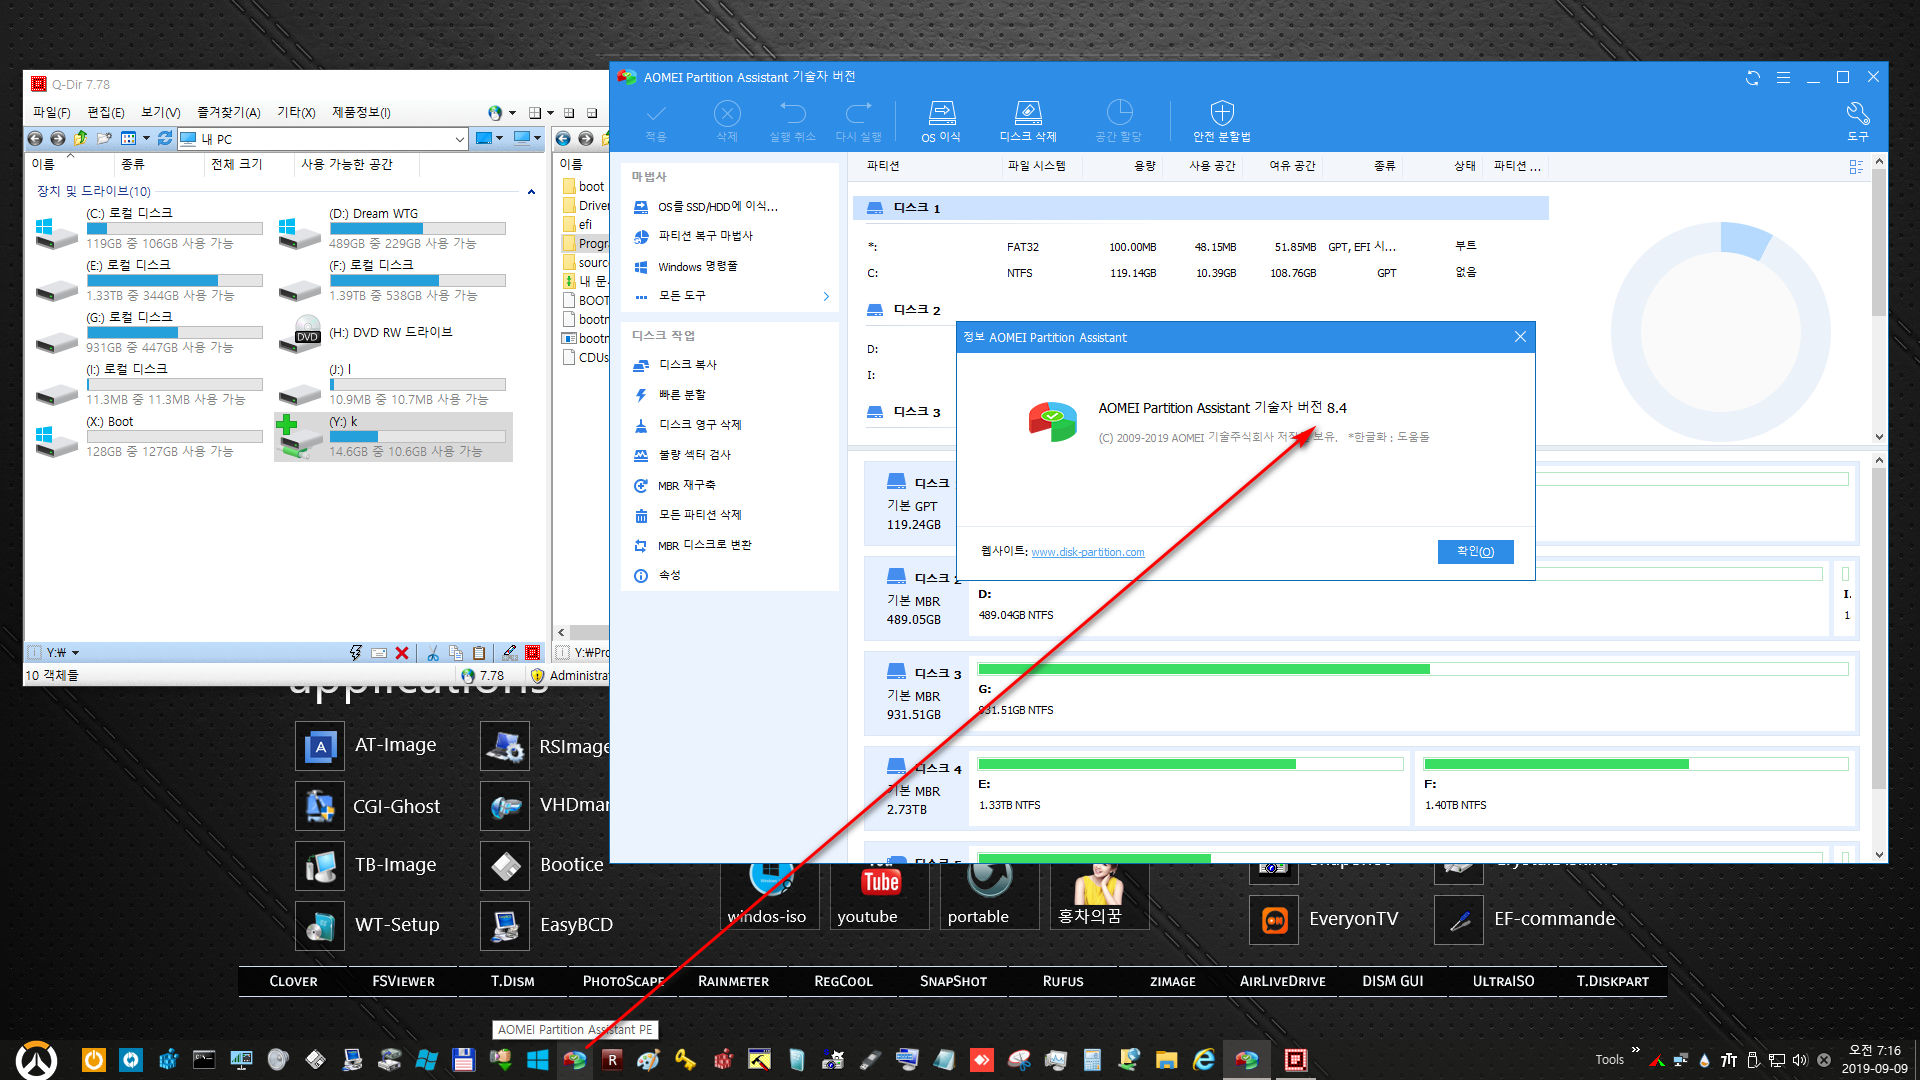Open Q-Dir 편집(E) menu

[106, 113]
